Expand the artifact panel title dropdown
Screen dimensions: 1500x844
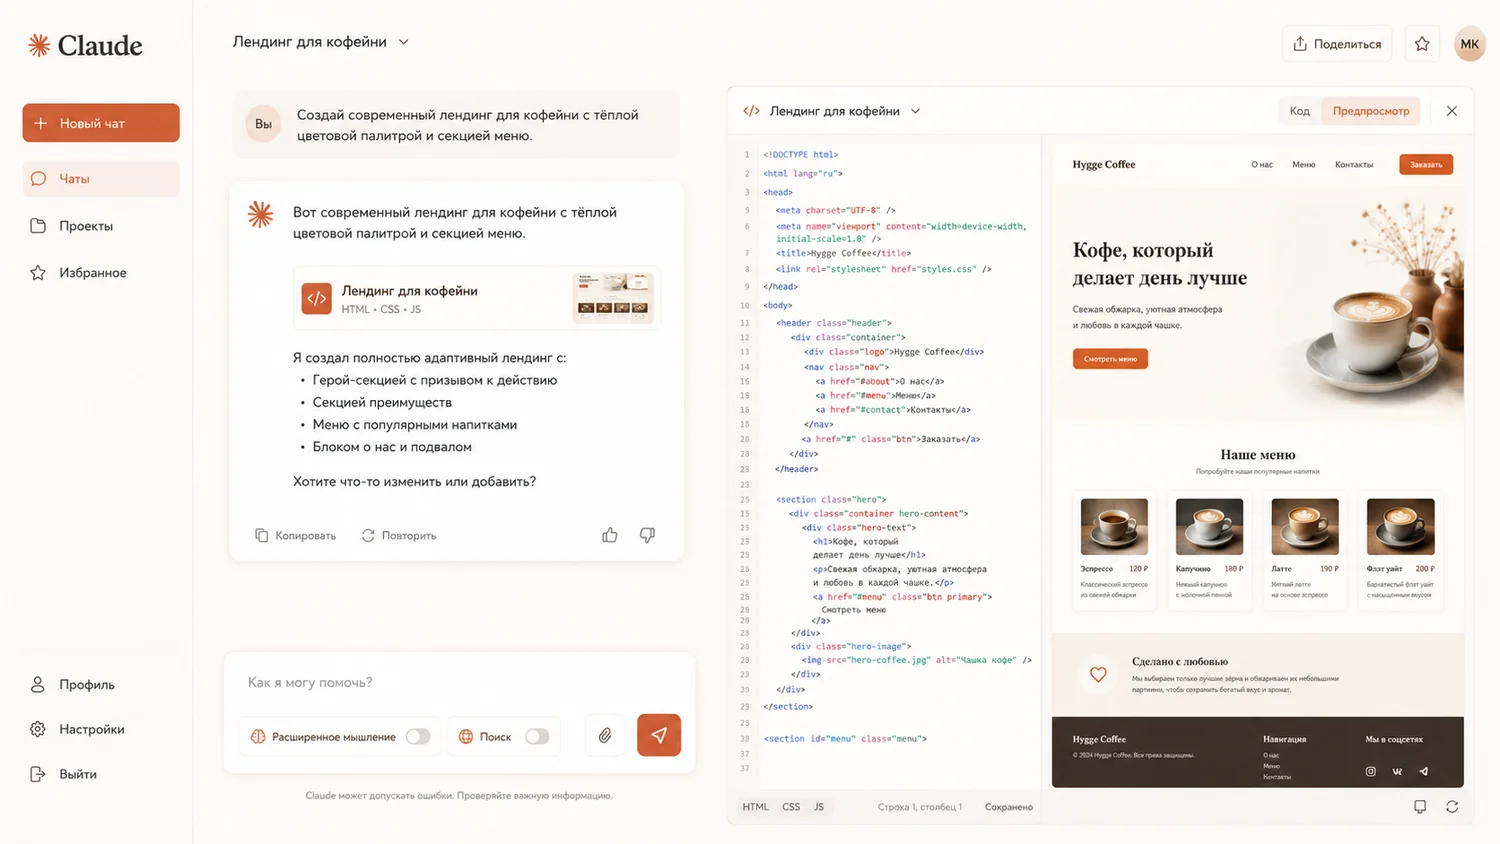pyautogui.click(x=915, y=111)
